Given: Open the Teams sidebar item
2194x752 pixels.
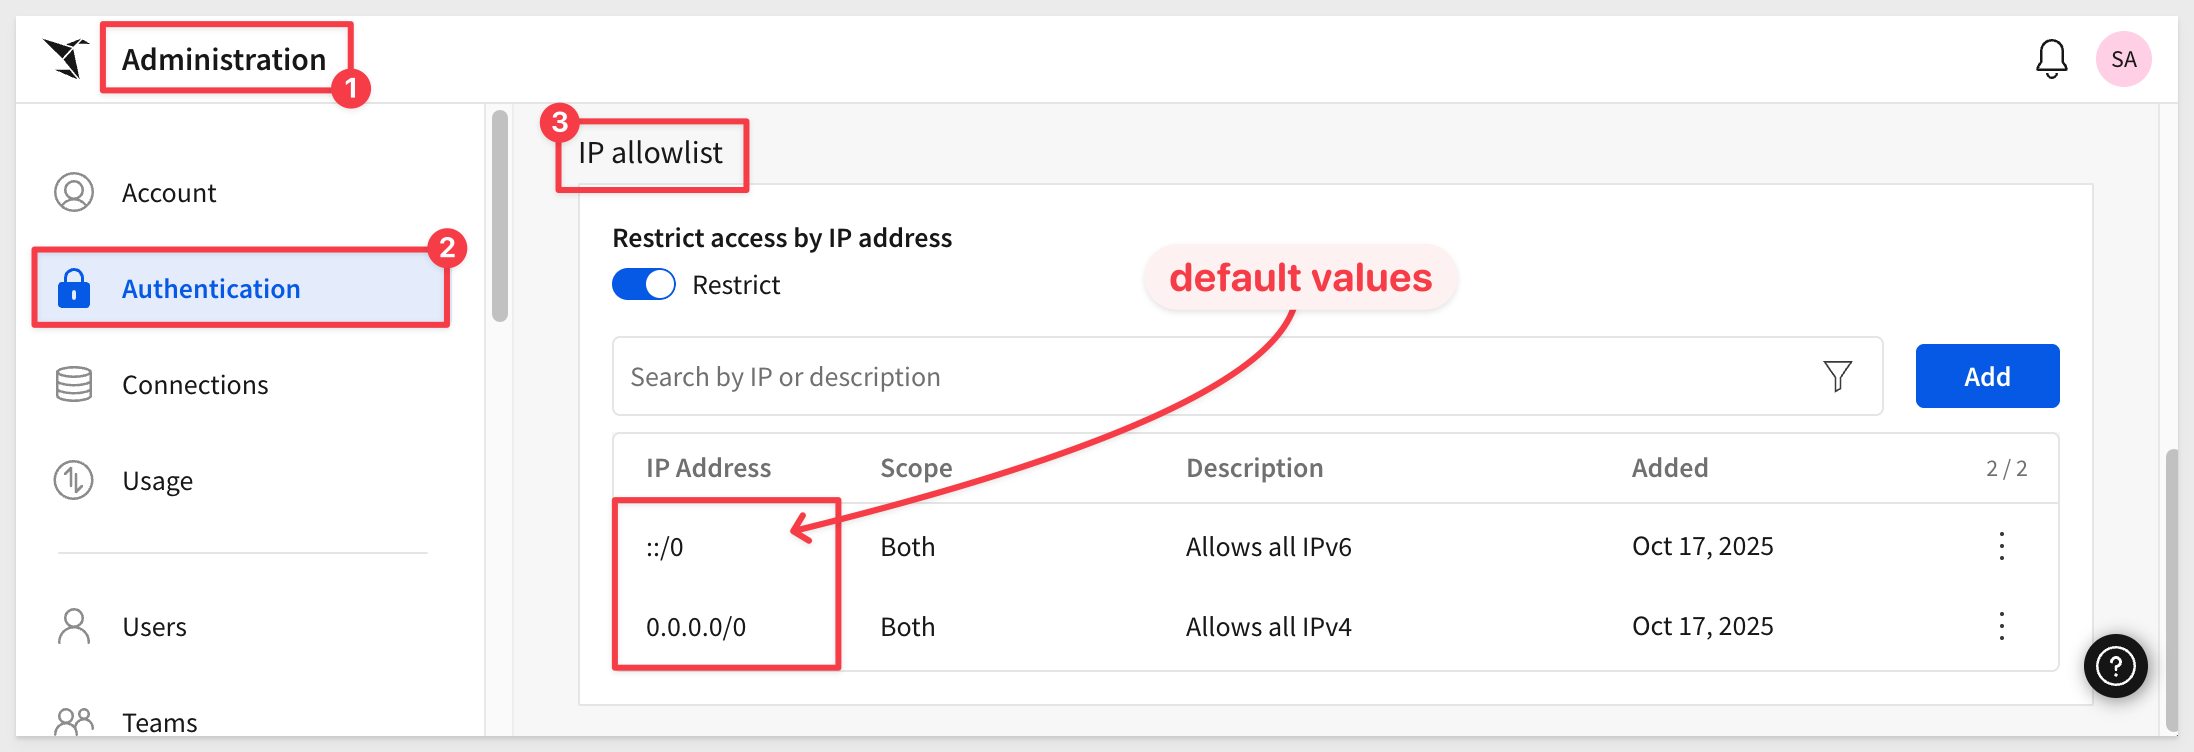Looking at the screenshot, I should (159, 722).
